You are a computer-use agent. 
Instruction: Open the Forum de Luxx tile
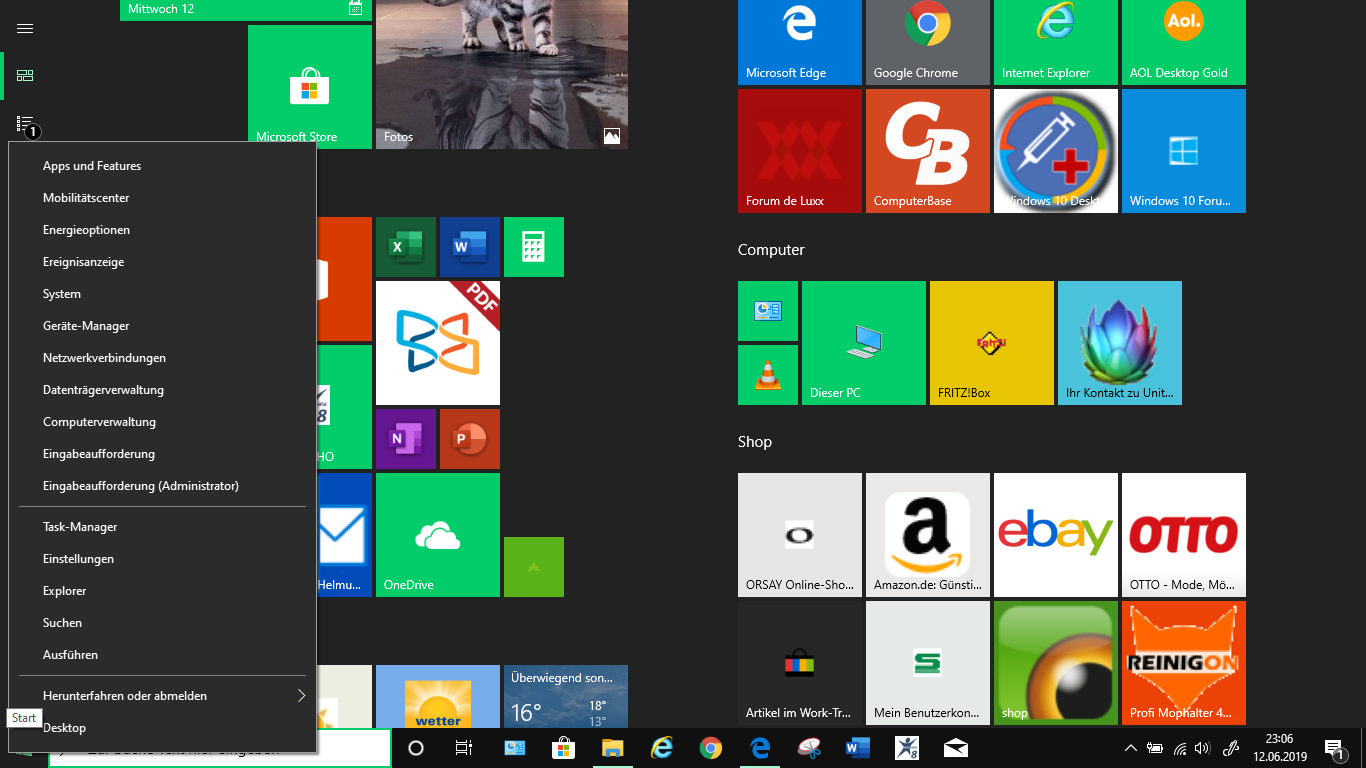click(x=799, y=151)
